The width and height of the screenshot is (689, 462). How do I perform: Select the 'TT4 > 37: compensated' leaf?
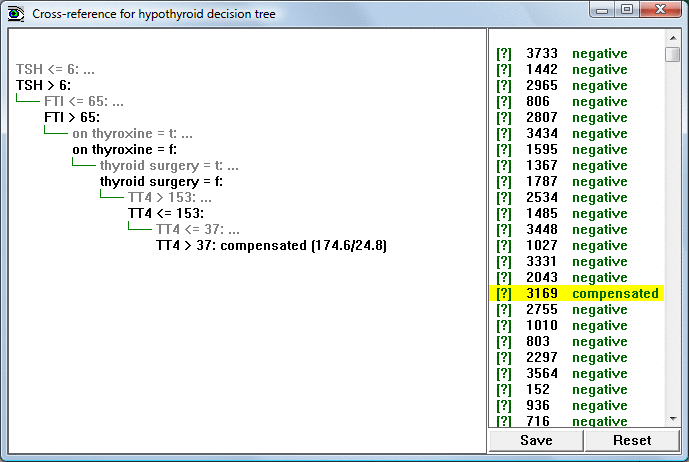click(271, 245)
